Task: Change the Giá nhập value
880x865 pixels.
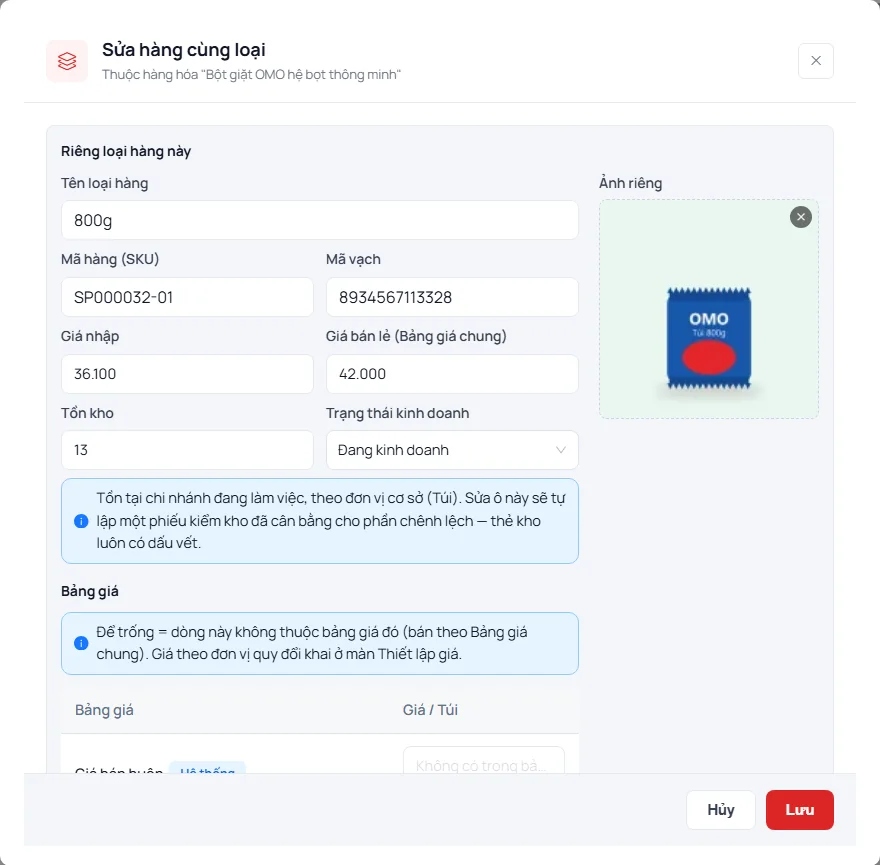Action: 187,374
